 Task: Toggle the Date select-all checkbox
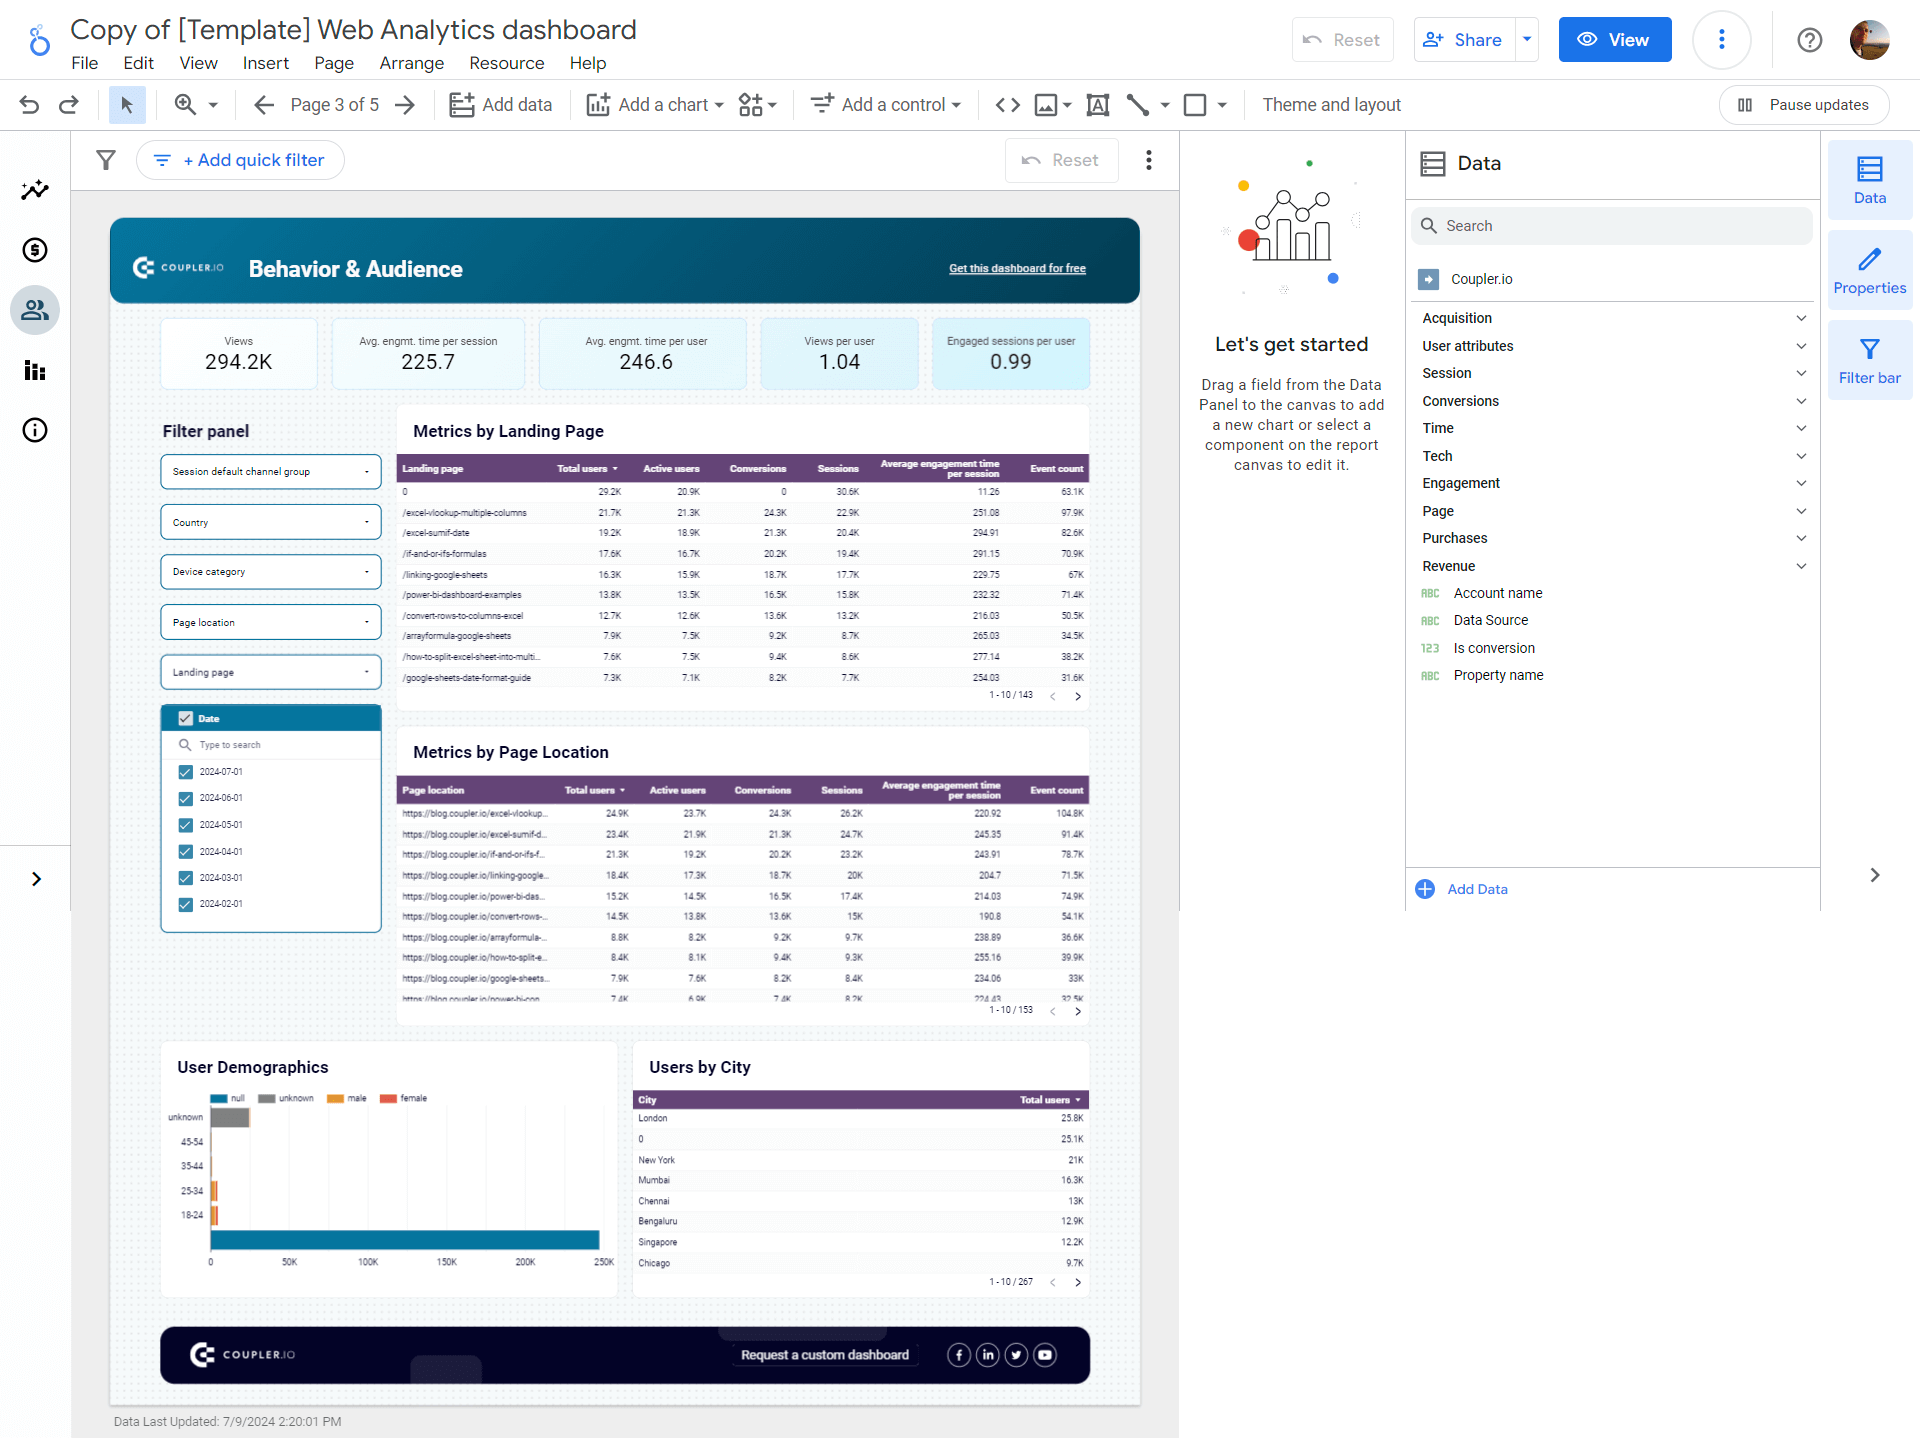click(x=185, y=718)
